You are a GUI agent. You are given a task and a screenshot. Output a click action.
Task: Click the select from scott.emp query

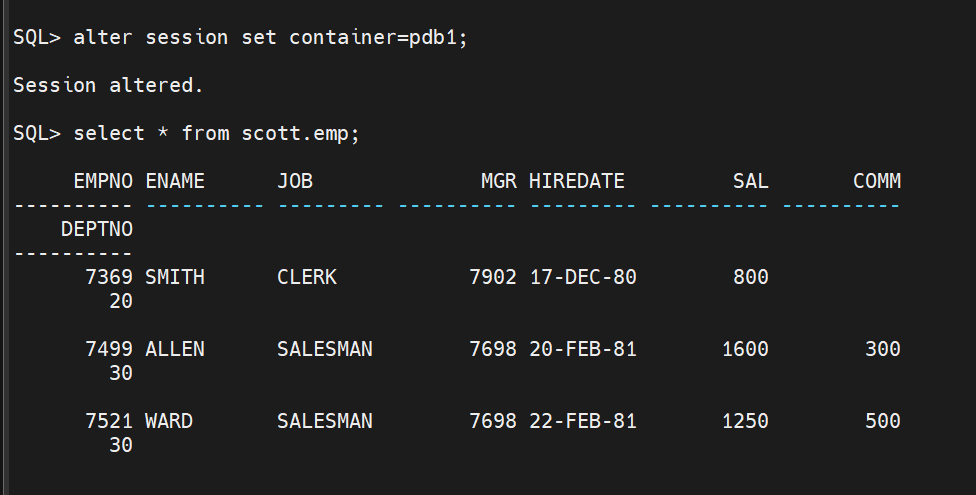pyautogui.click(x=217, y=133)
